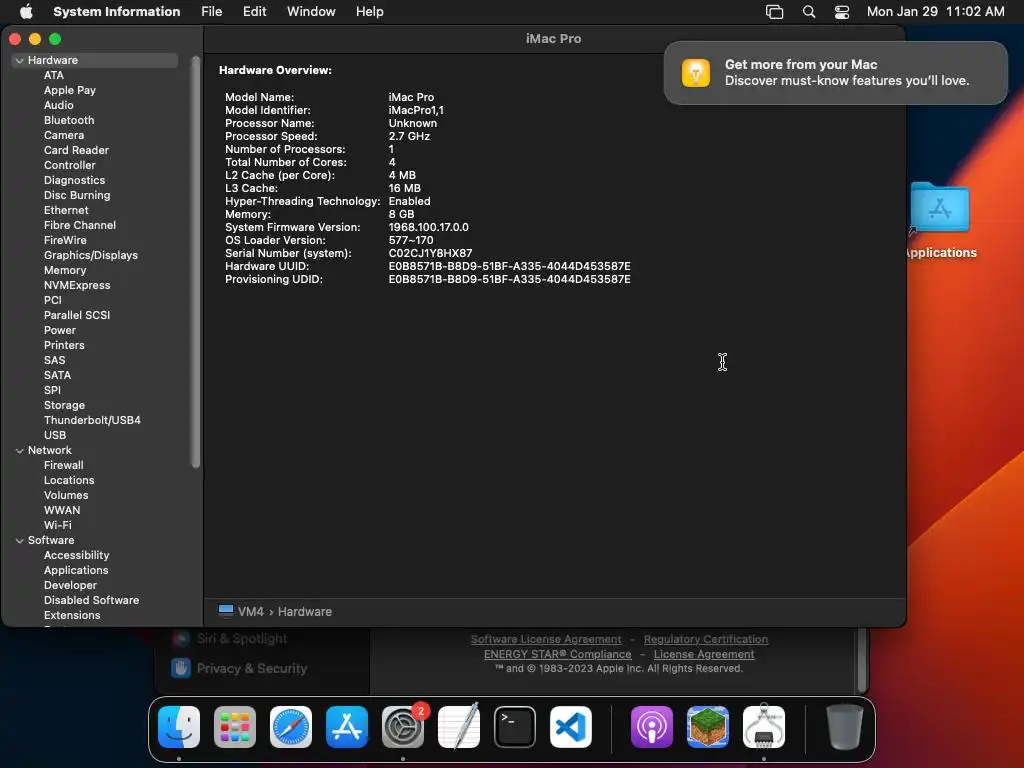
Task: Launch Terminal from the Dock
Action: [515, 727]
